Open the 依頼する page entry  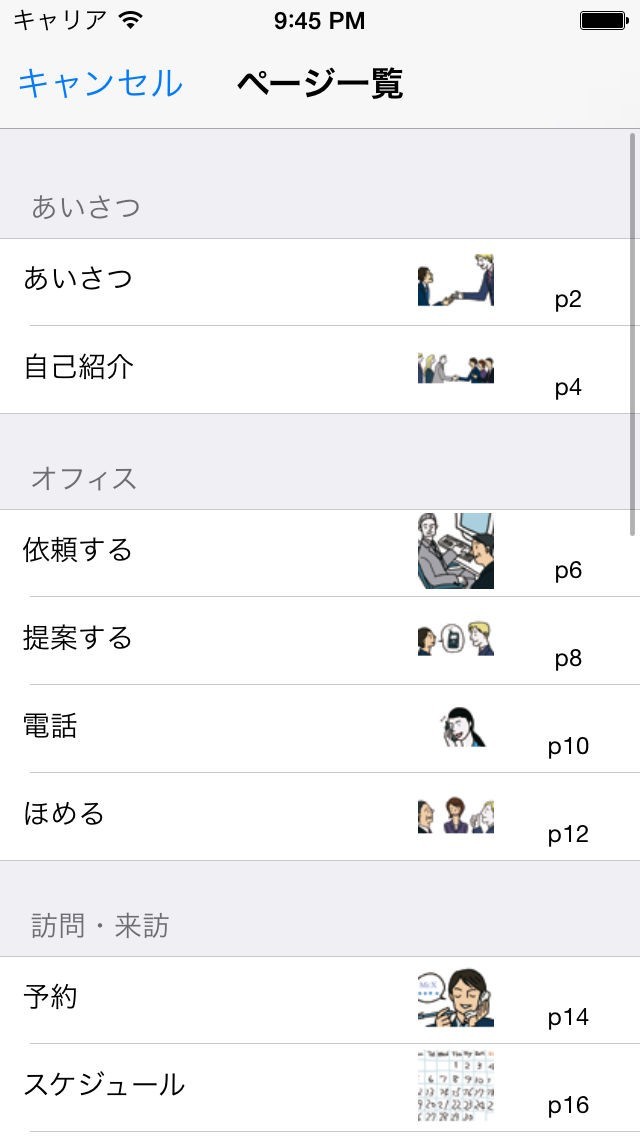pyautogui.click(x=78, y=550)
